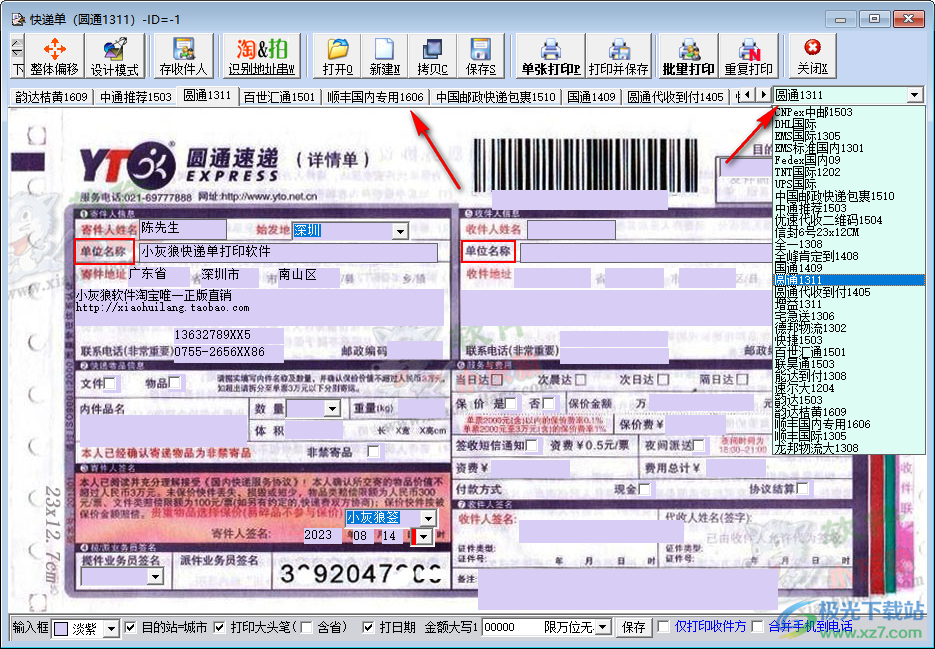Toggle 目的站=城市 checkbox
Image resolution: width=935 pixels, height=649 pixels.
point(131,627)
